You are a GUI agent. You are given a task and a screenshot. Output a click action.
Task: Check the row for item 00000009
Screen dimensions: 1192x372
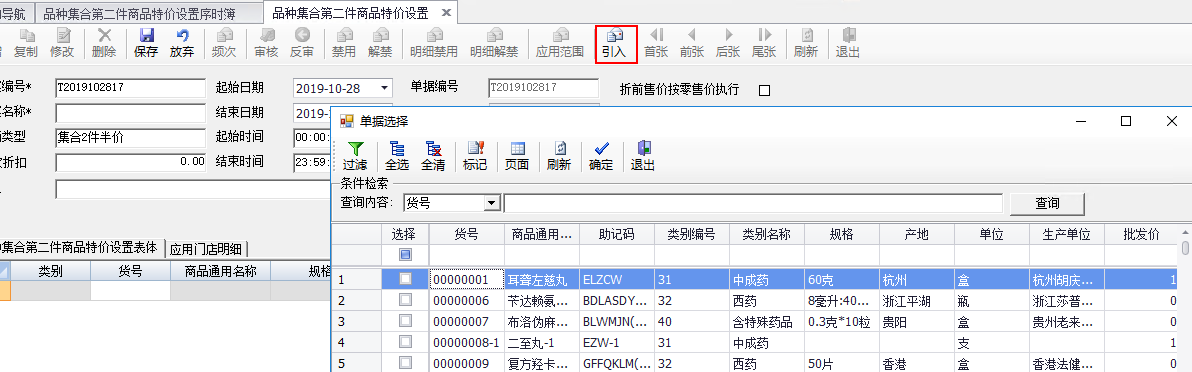coord(405,362)
